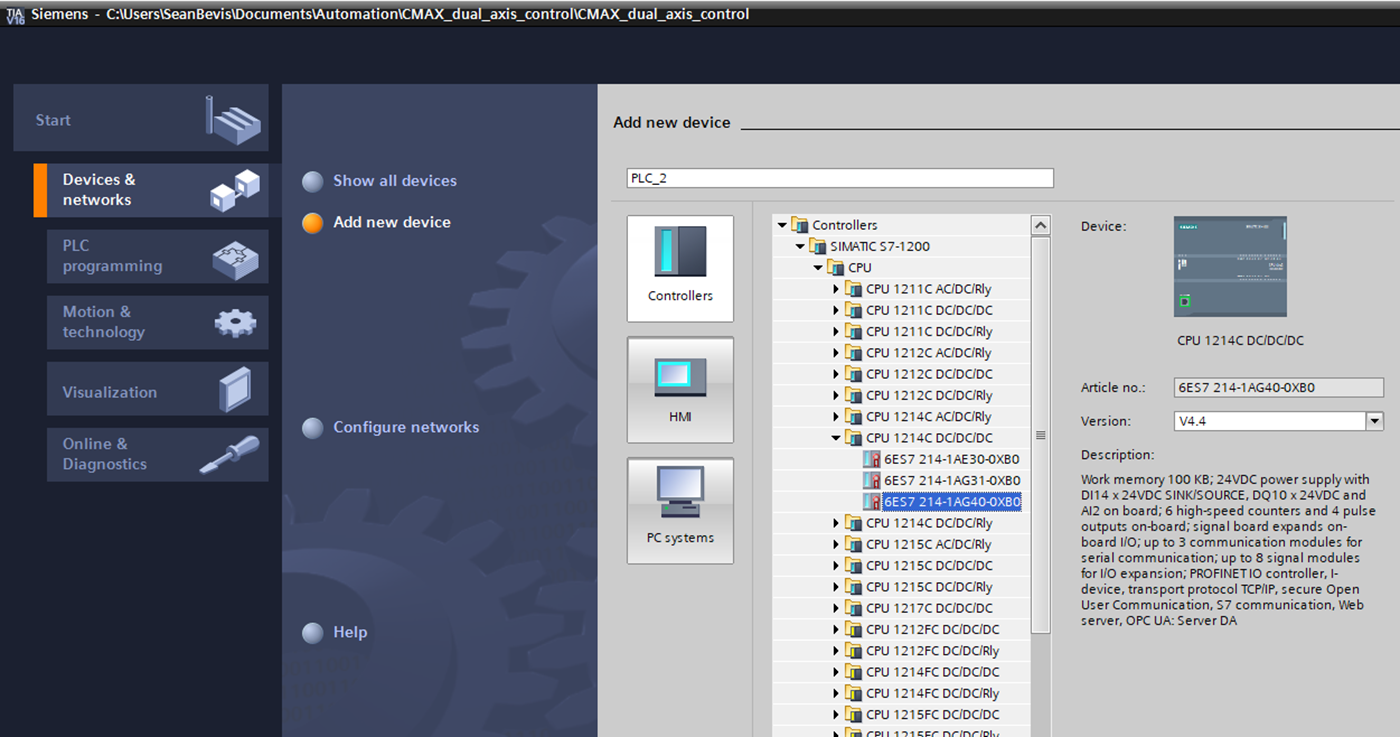Select 6ES7 214-1AG31-0XB0 article entry

pyautogui.click(x=951, y=480)
